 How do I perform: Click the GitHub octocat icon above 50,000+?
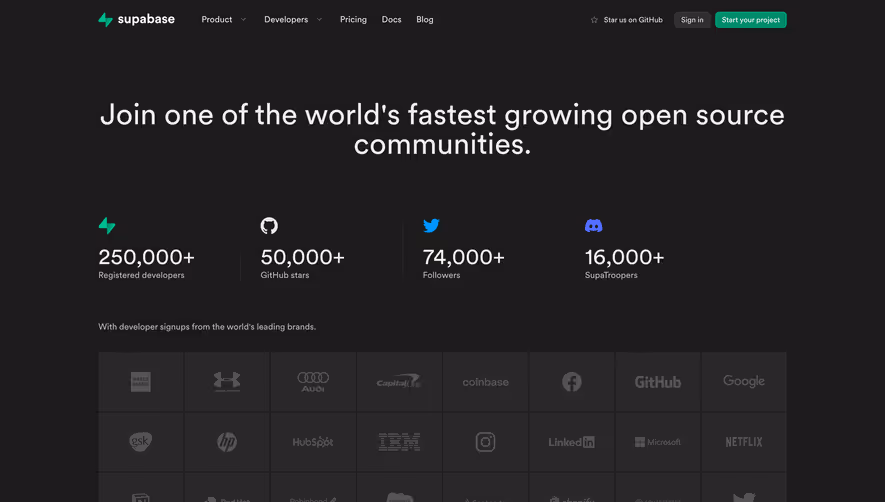(x=269, y=226)
